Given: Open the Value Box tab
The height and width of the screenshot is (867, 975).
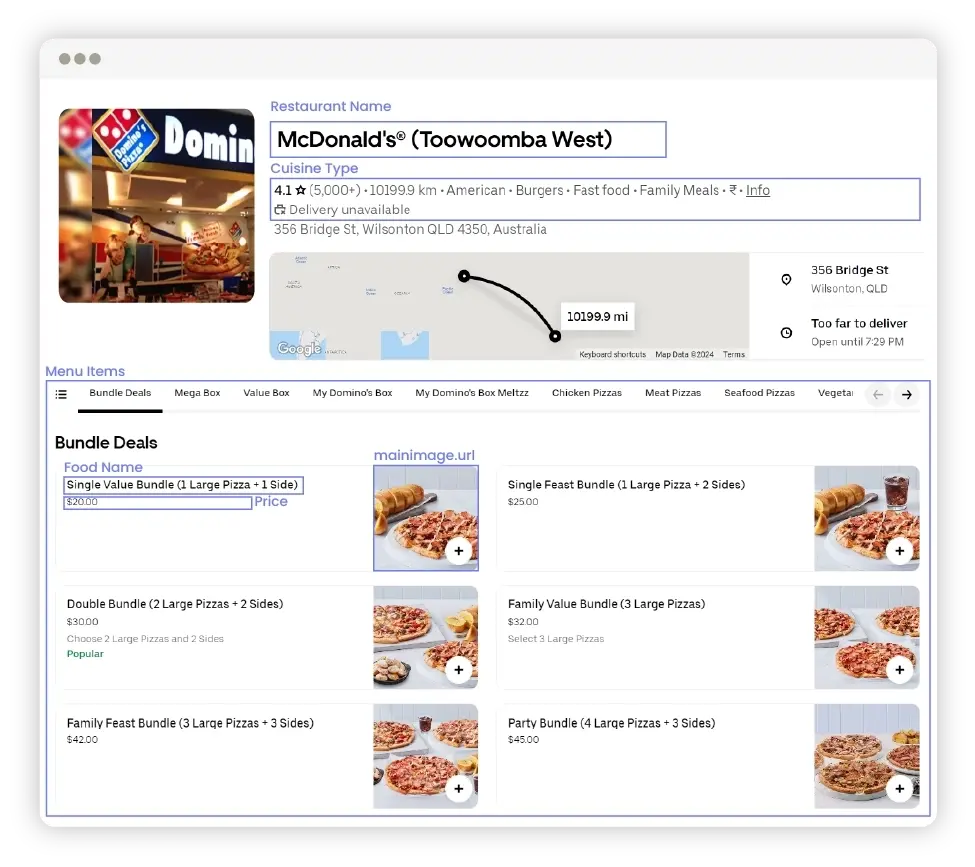Looking at the screenshot, I should coord(266,393).
